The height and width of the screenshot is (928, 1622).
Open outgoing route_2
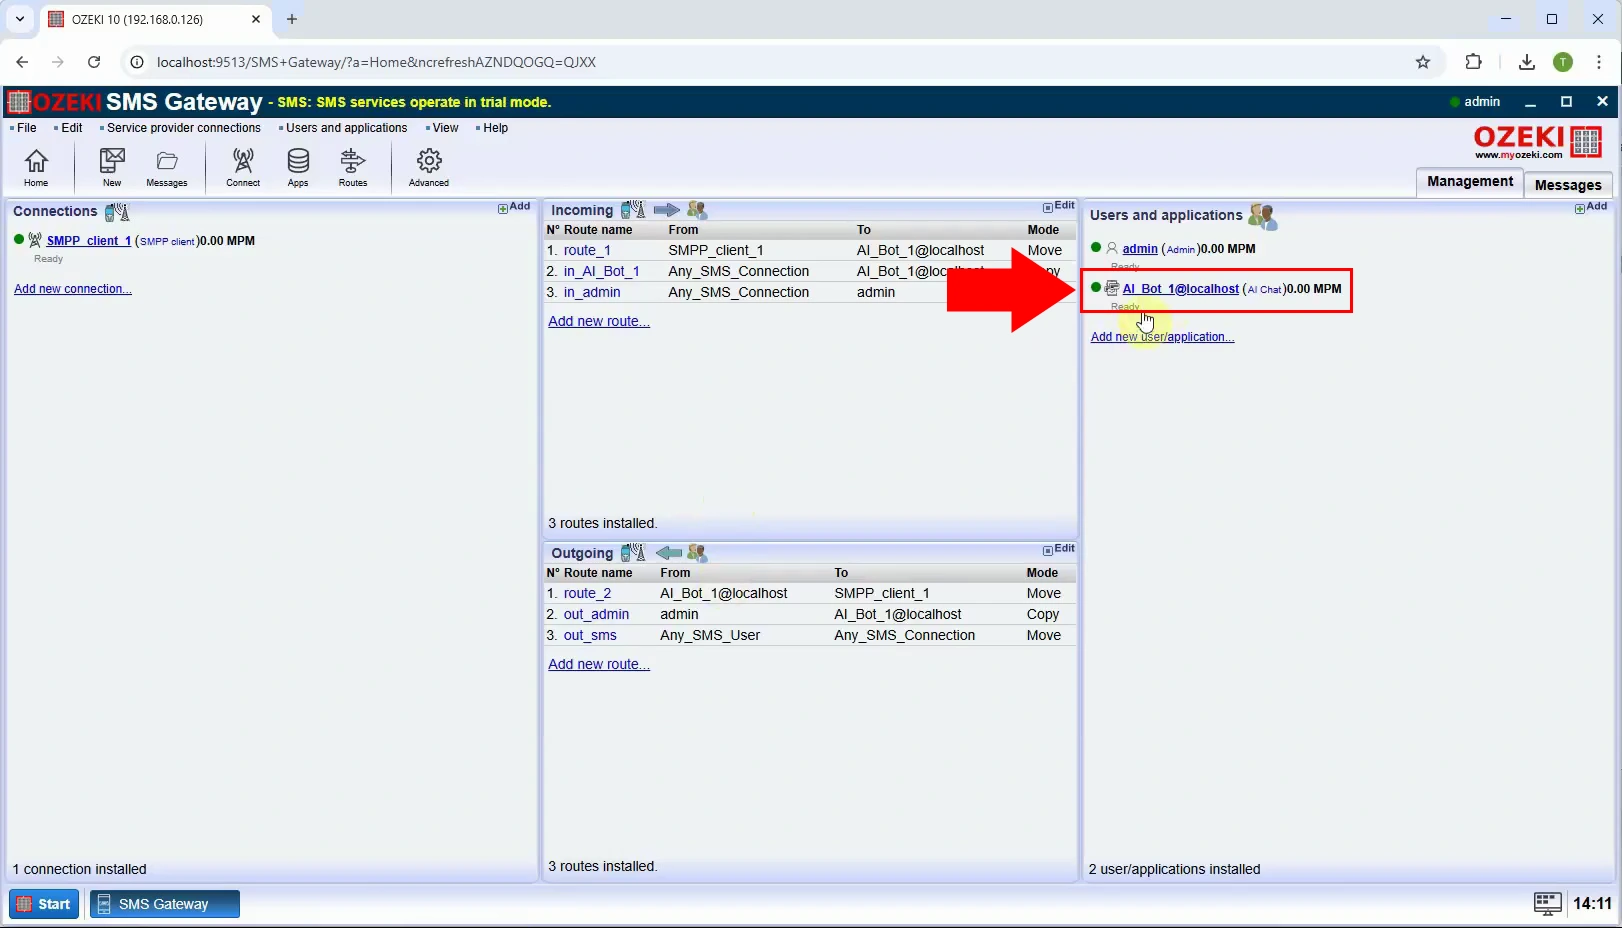[x=587, y=593]
